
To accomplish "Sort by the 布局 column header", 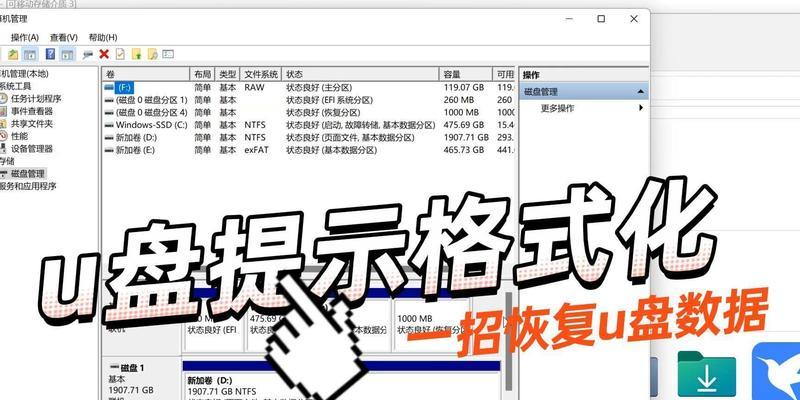I will 202,74.
